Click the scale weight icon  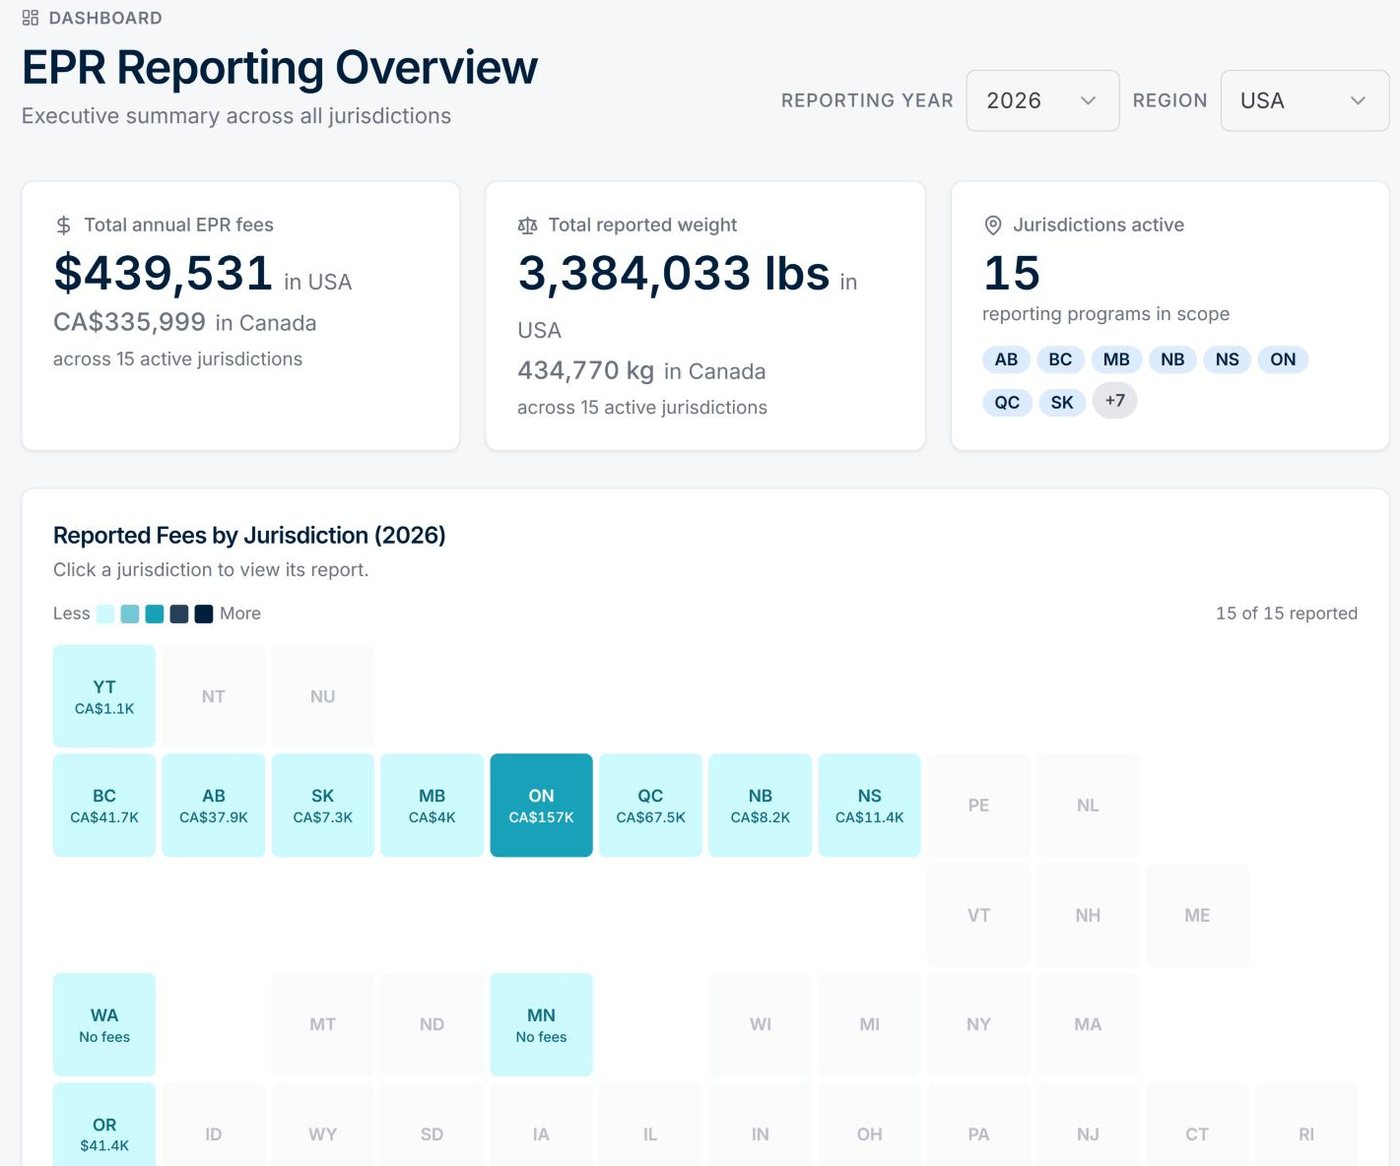[527, 226]
